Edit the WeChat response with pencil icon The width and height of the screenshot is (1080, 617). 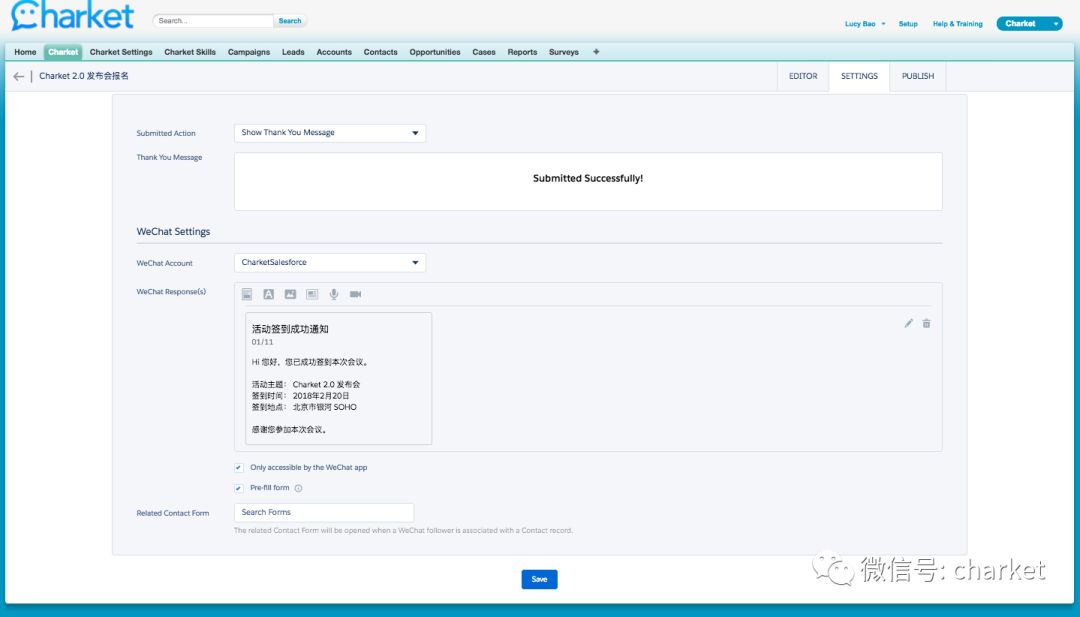coord(908,323)
